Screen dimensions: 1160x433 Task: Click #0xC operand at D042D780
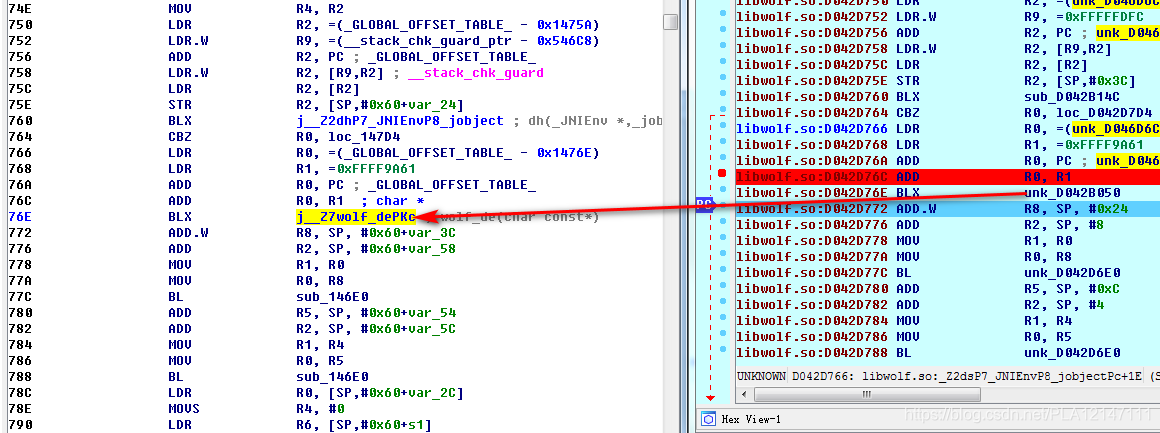1105,288
